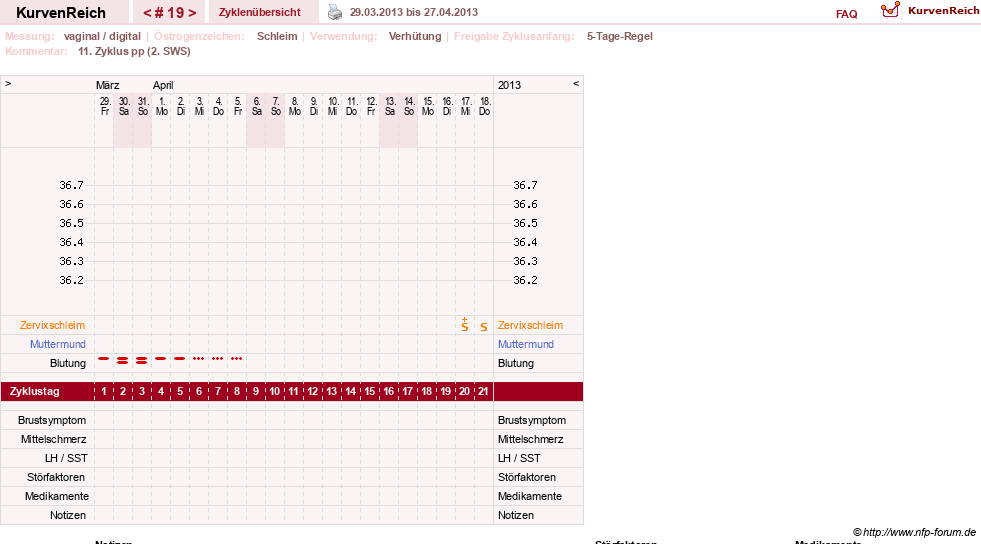Click 'Schleim' estrogen sign value
Image resolution: width=981 pixels, height=544 pixels.
coord(277,36)
